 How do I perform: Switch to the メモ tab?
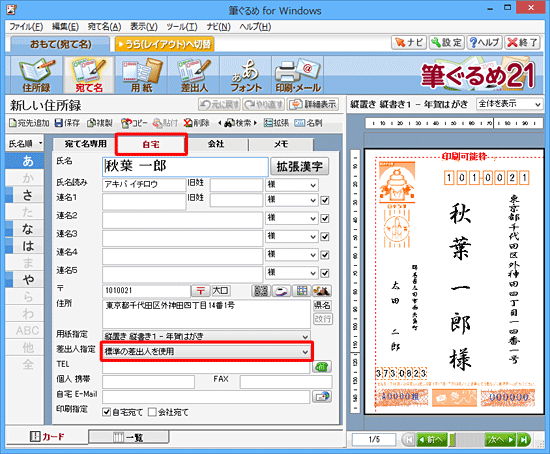[x=281, y=144]
